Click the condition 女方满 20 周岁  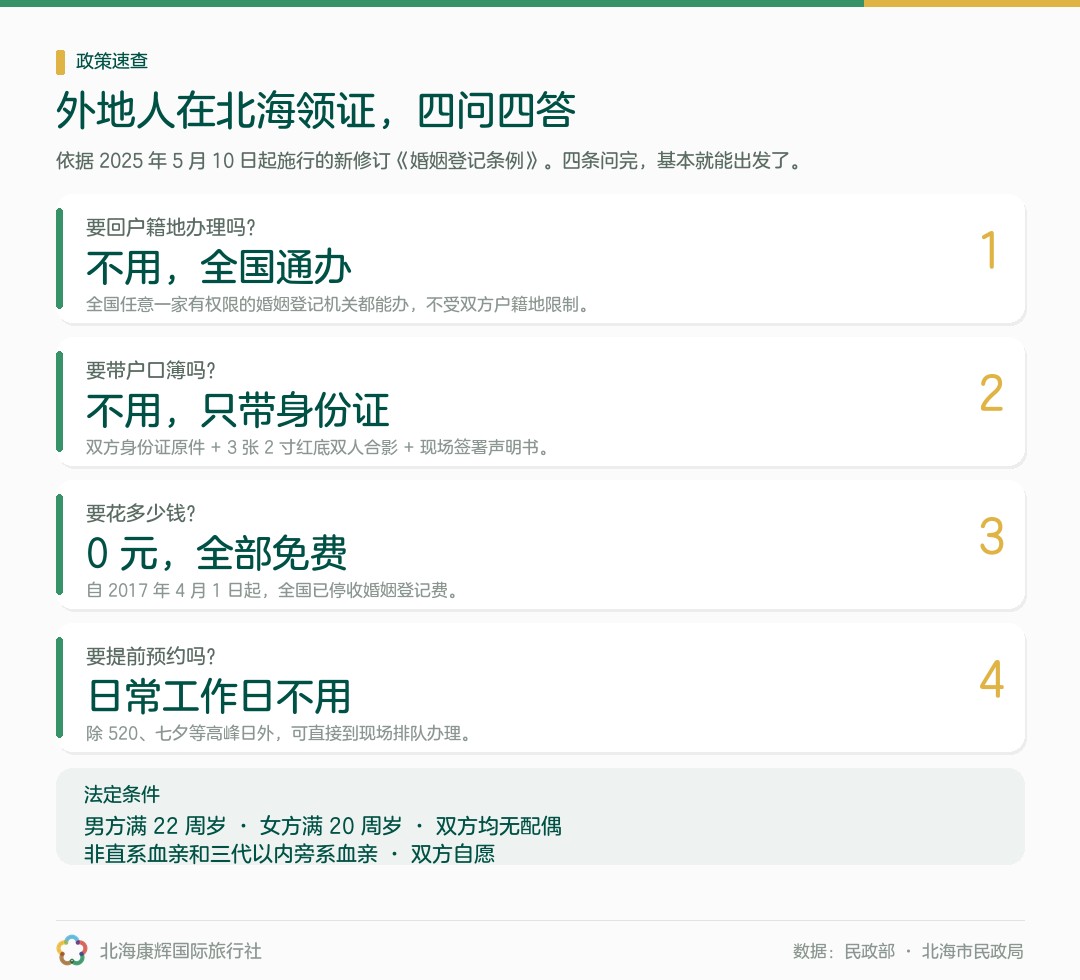331,825
